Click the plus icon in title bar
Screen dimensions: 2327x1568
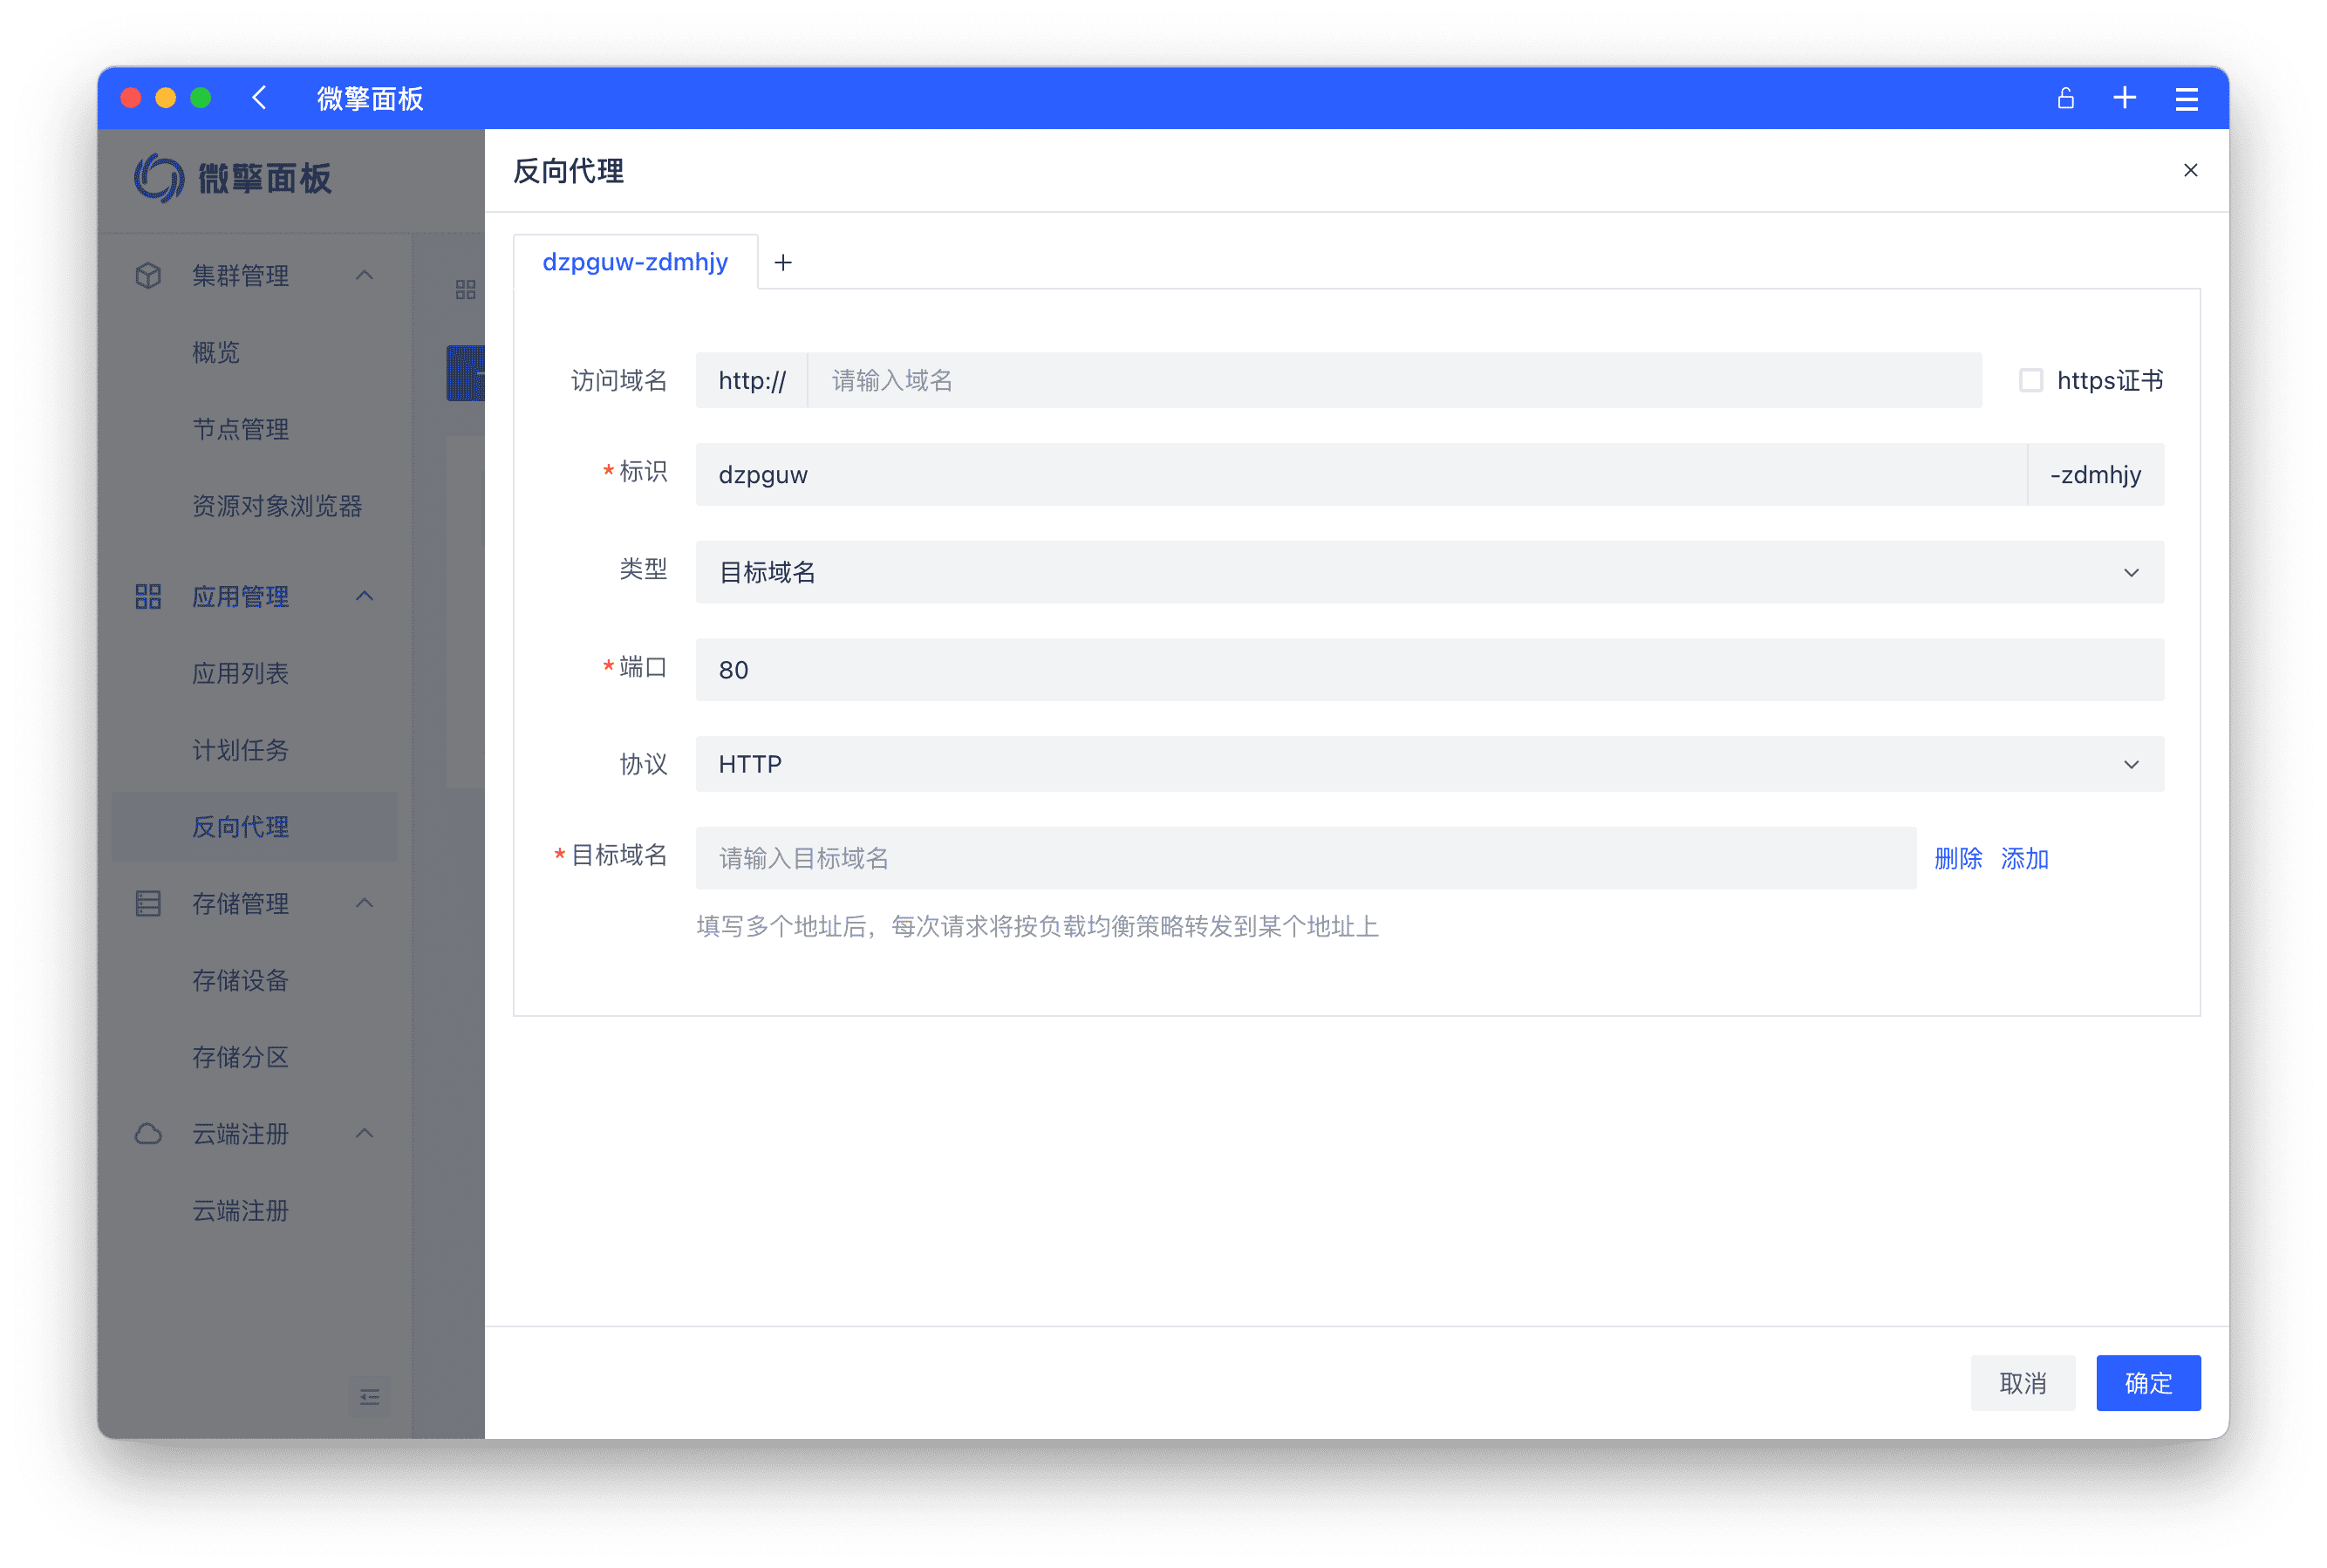pyautogui.click(x=2124, y=98)
